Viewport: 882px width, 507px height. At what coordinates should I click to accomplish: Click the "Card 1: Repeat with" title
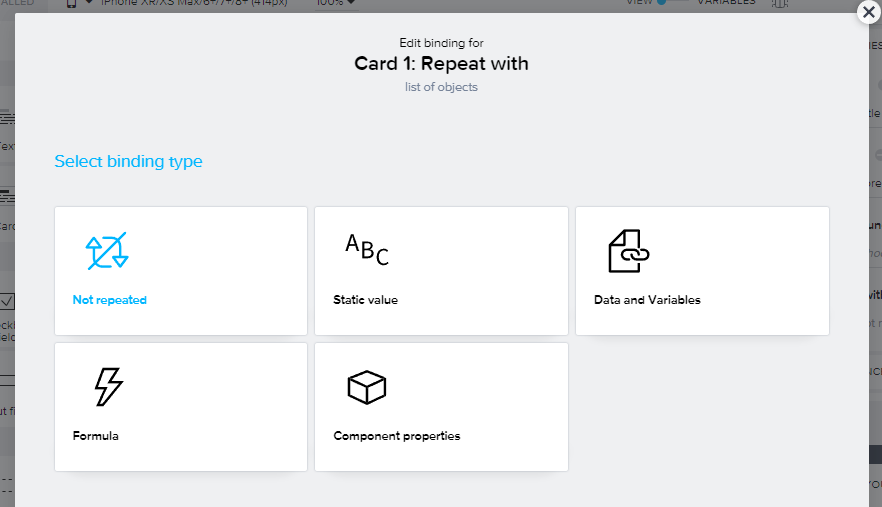click(441, 64)
